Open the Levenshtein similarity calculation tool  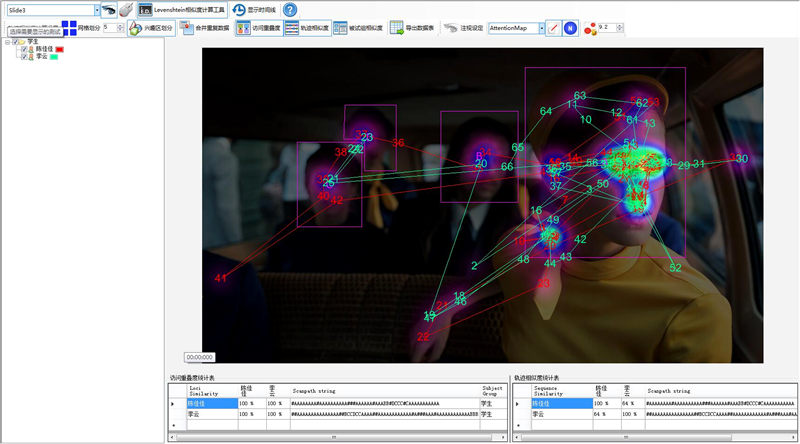[182, 10]
